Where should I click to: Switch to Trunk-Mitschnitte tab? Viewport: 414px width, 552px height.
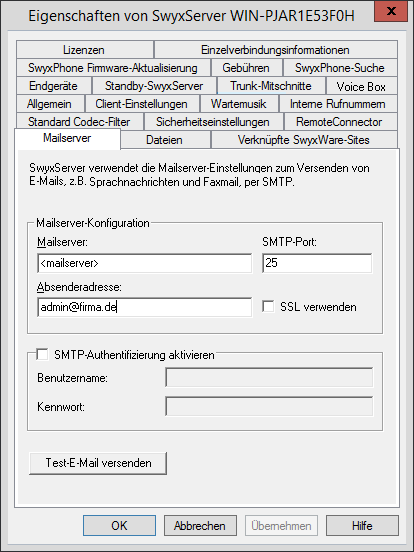pyautogui.click(x=271, y=86)
